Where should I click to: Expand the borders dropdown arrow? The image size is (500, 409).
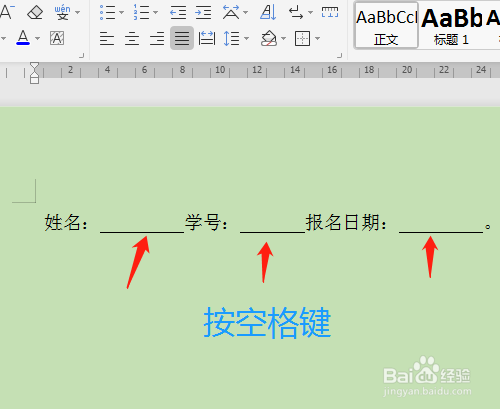(x=317, y=39)
